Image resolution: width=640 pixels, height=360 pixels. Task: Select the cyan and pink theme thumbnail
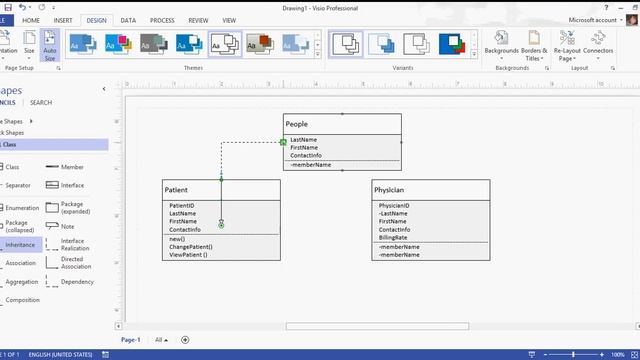point(118,44)
